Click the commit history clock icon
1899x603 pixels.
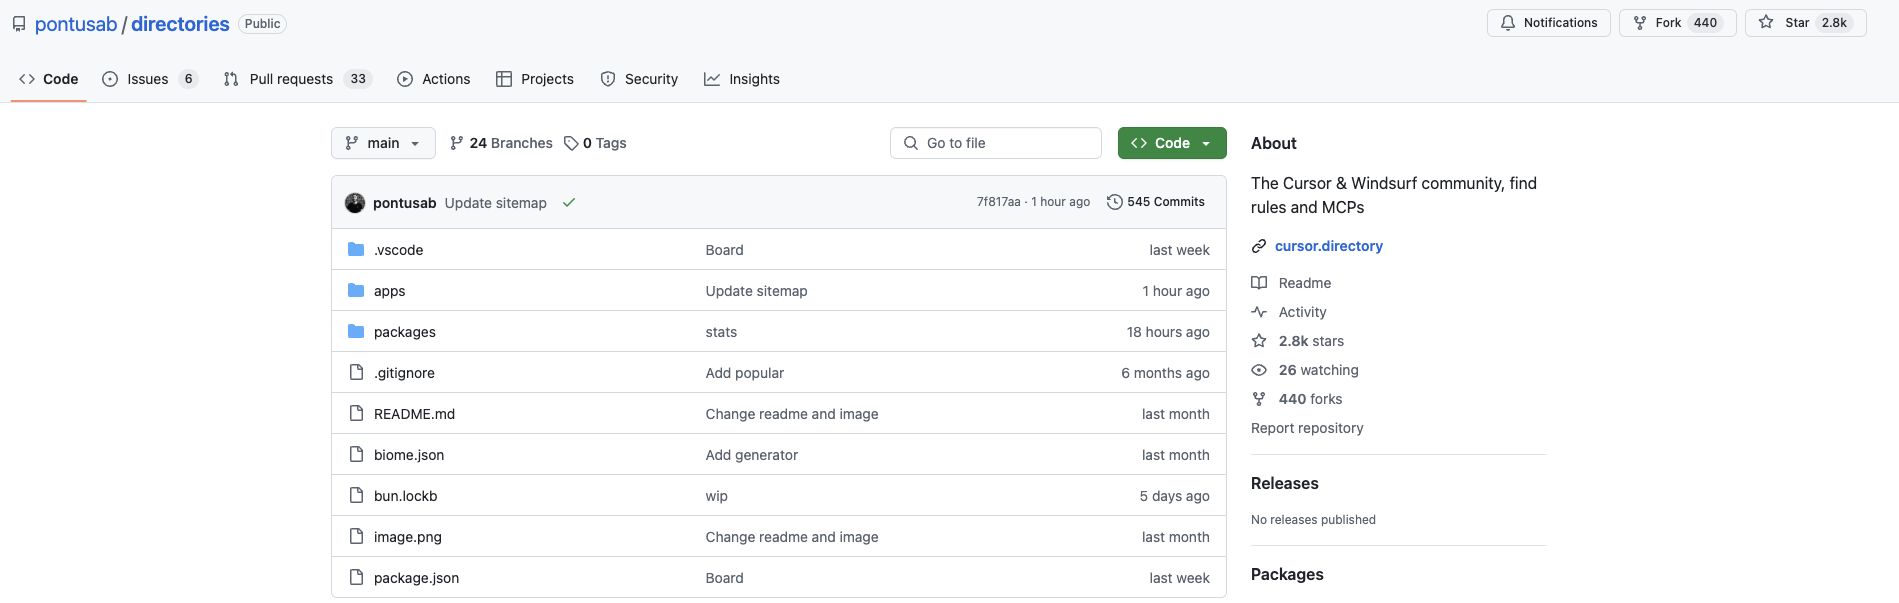point(1115,202)
